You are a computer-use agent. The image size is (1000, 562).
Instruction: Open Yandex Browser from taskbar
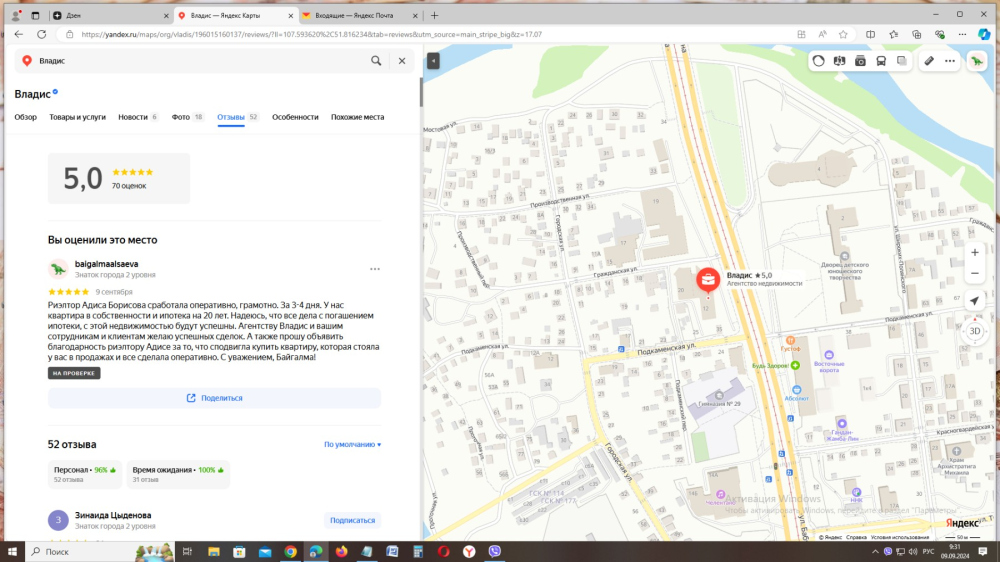click(x=469, y=552)
